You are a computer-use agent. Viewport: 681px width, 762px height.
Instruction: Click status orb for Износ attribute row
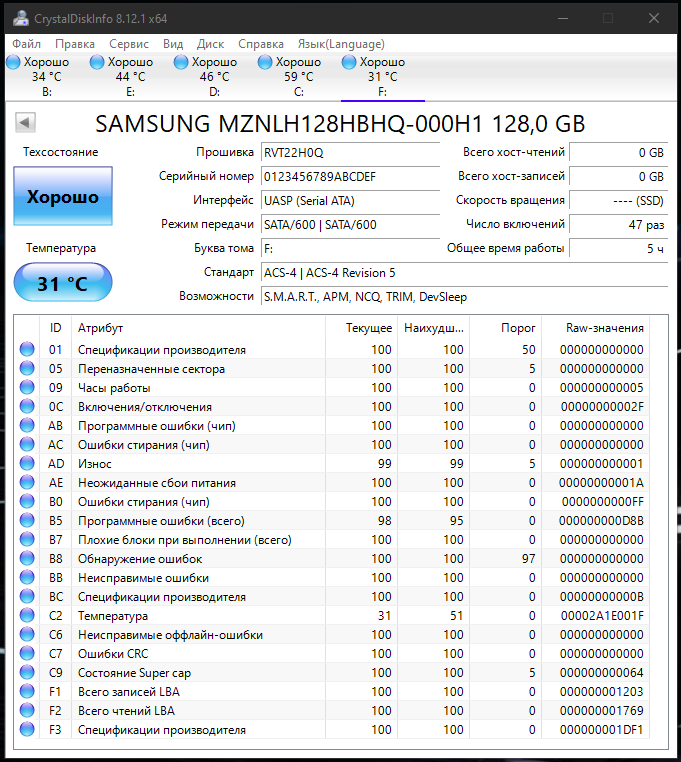click(27, 464)
